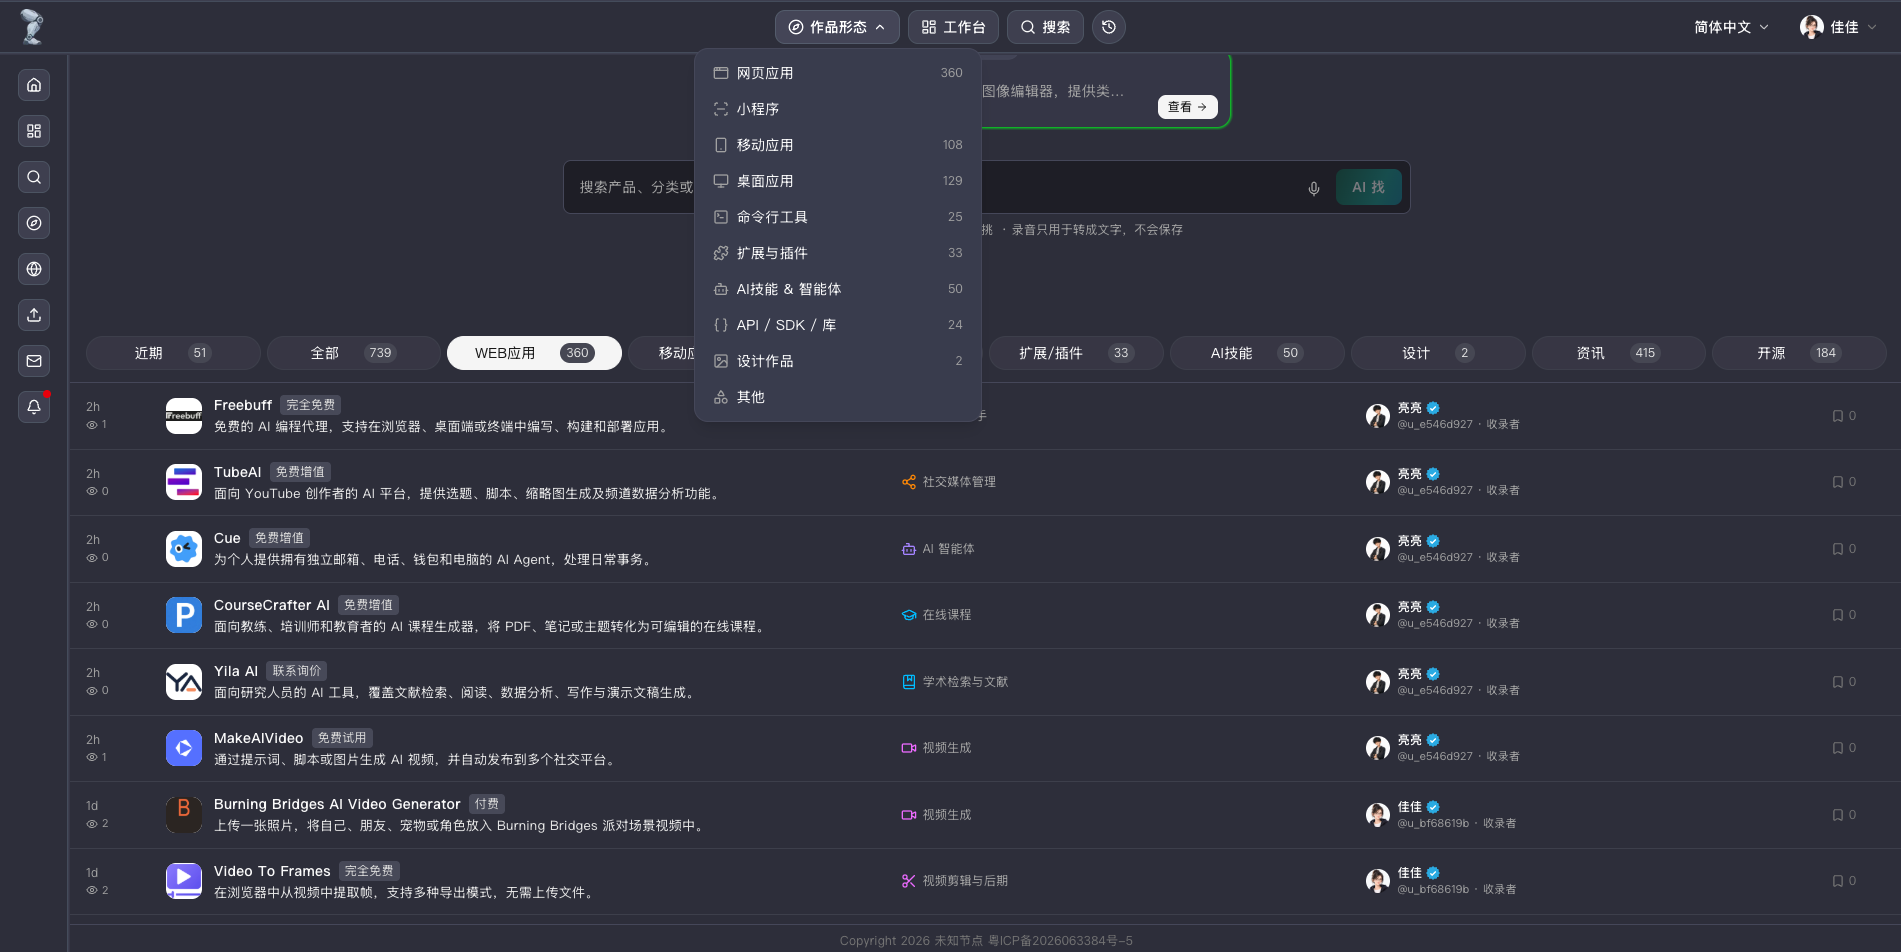Screen dimensions: 1901x952
Task: Choose 移动应用 from the menu
Action: pyautogui.click(x=838, y=145)
